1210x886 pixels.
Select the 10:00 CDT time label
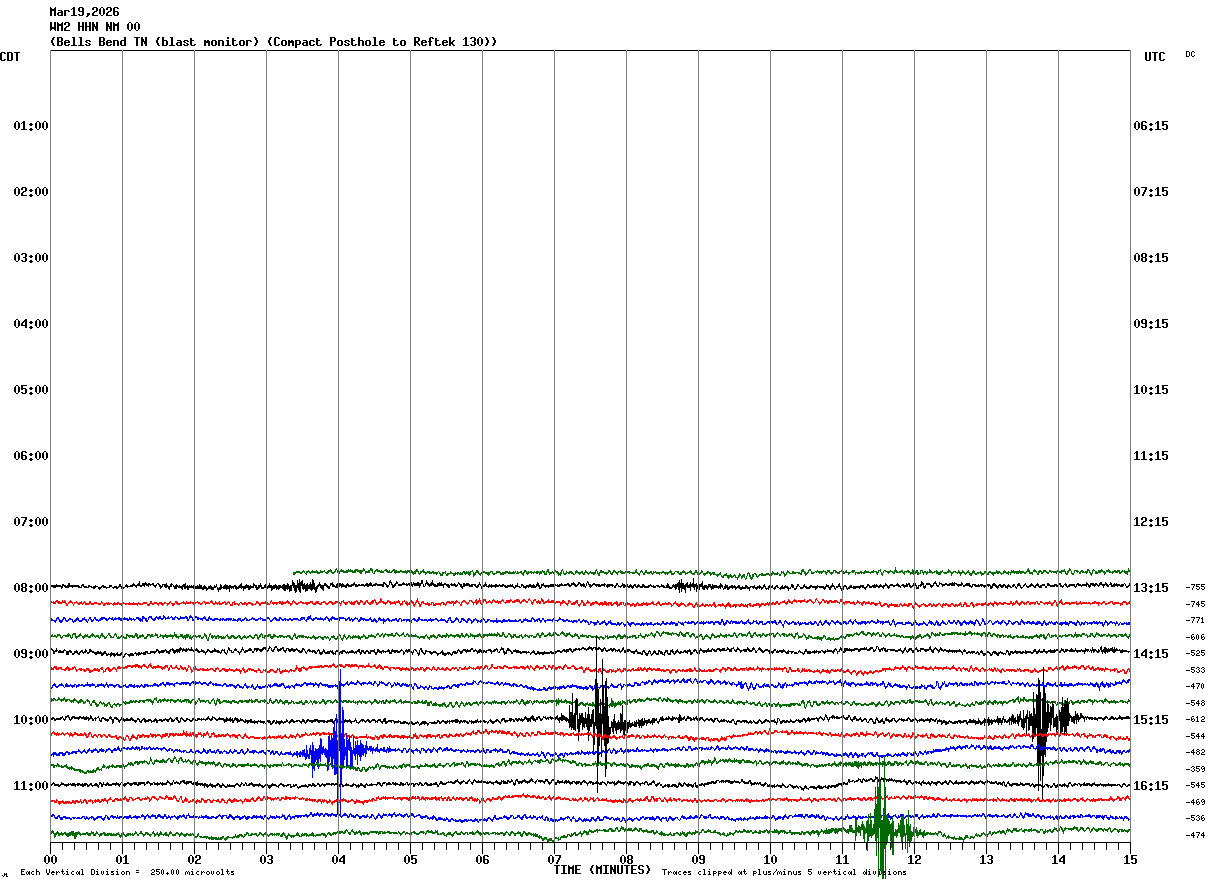pyautogui.click(x=31, y=720)
